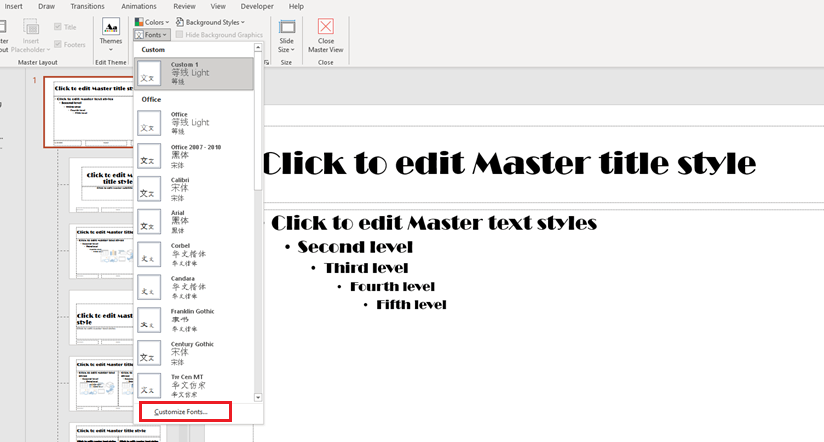Select the section header layout thumbnail

(102, 317)
